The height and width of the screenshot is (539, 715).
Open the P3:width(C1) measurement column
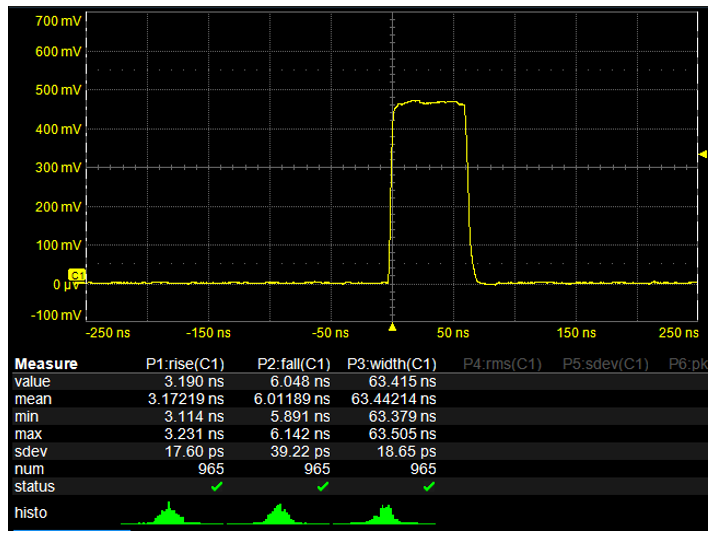(392, 364)
